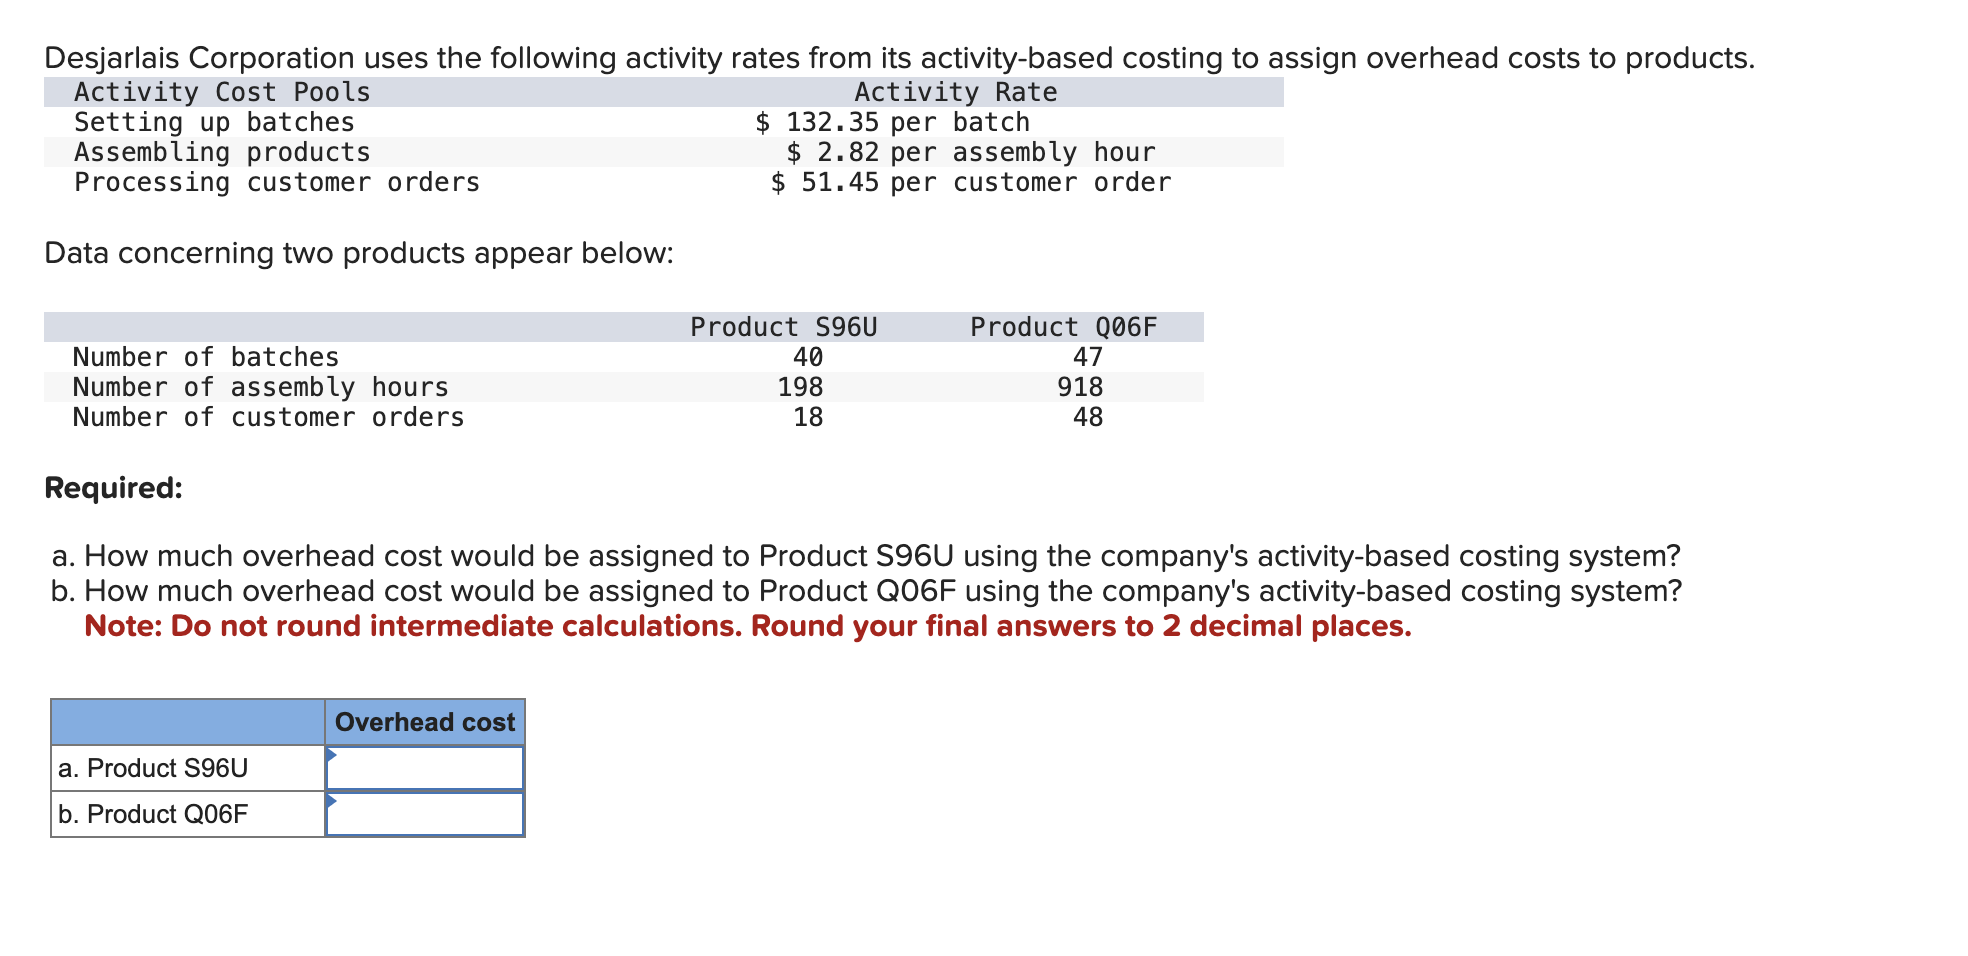The image size is (1968, 956).
Task: Click the value 48 for customer orders
Action: tap(1085, 417)
